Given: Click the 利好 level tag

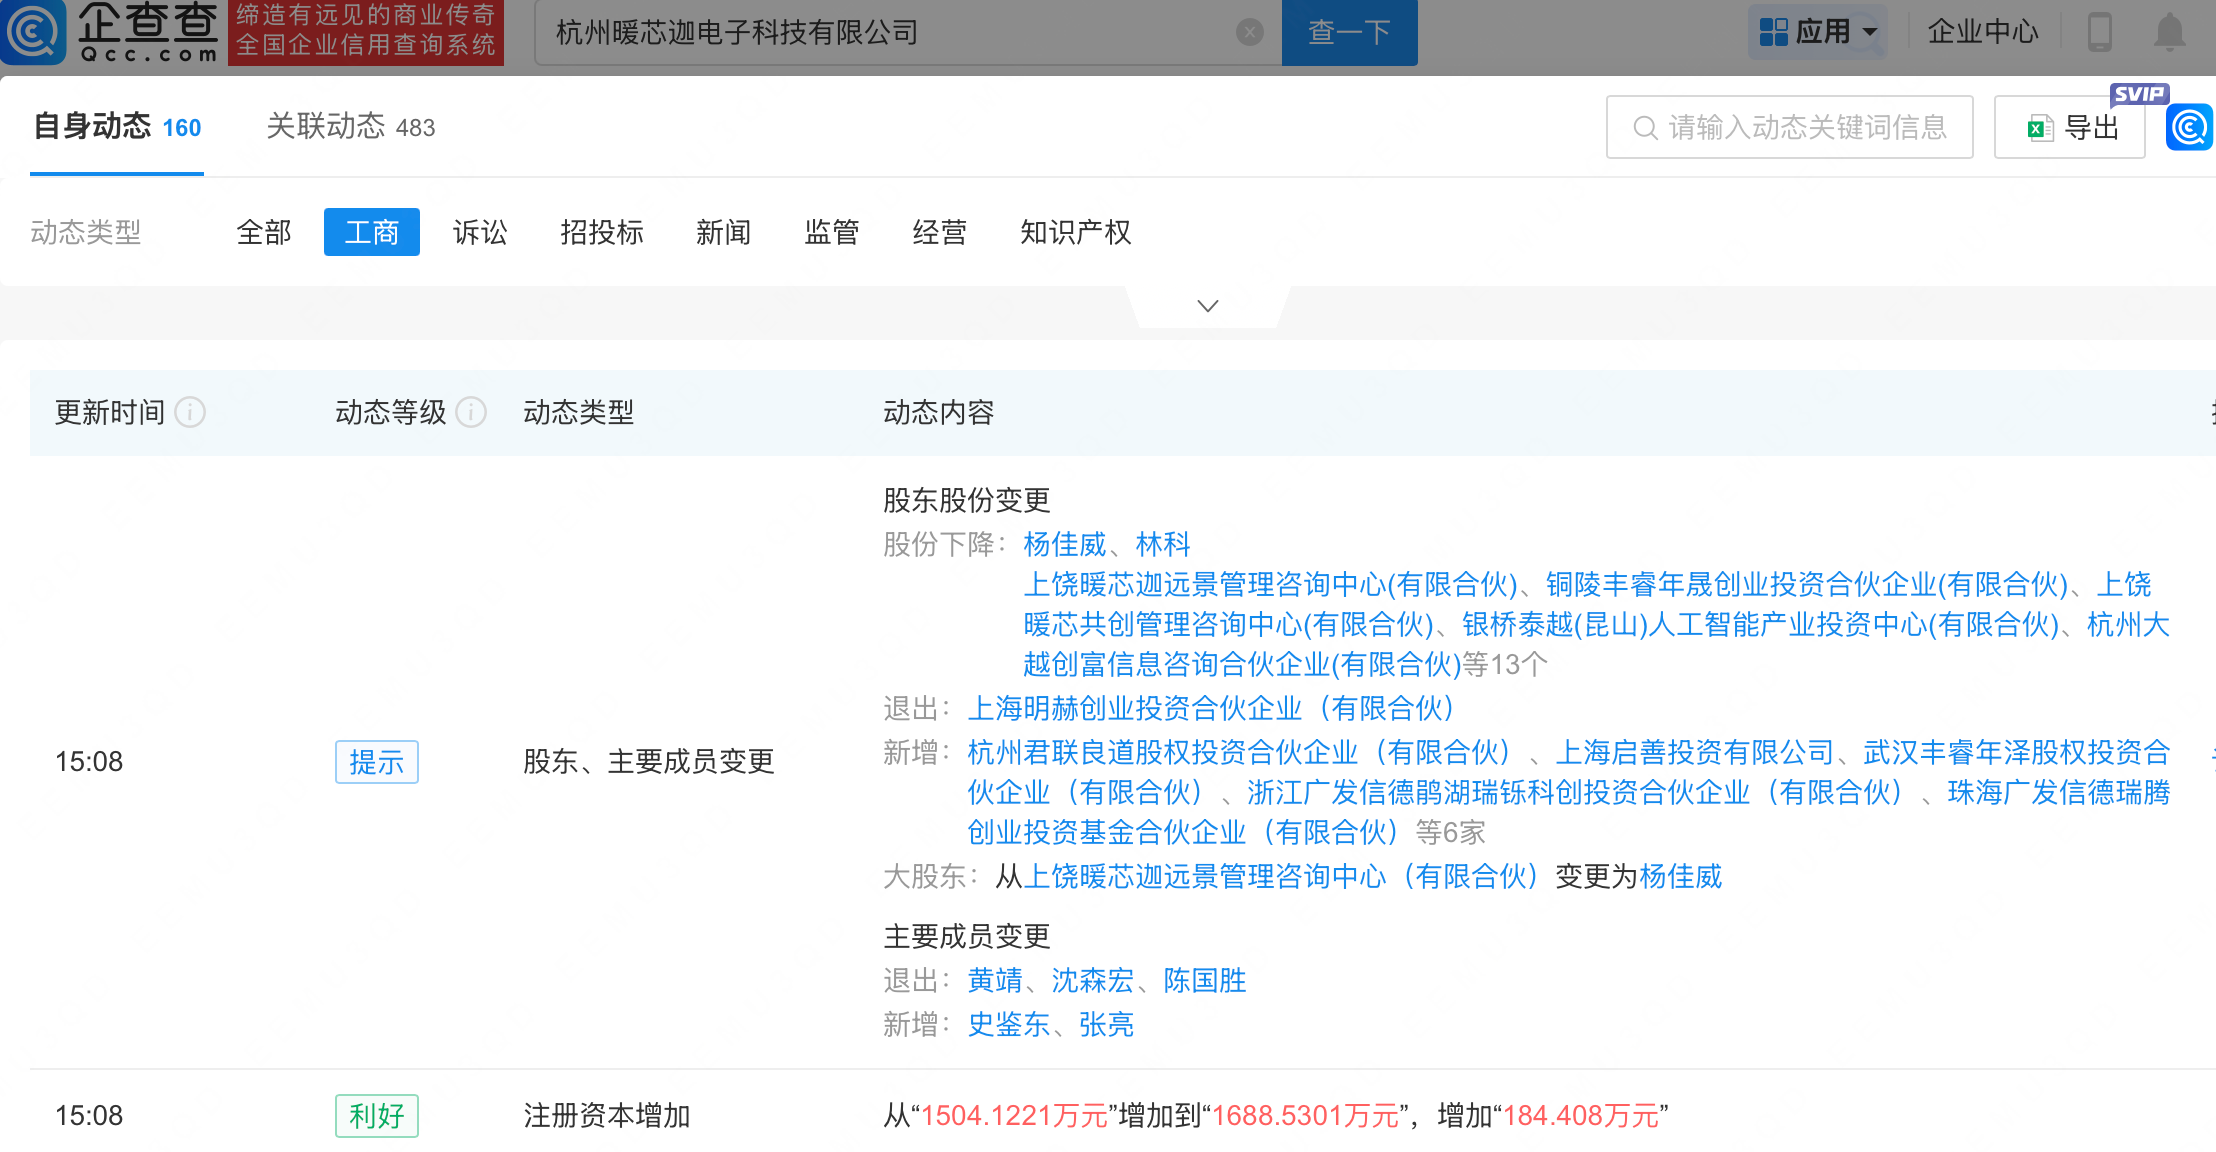Looking at the screenshot, I should pos(377,1116).
